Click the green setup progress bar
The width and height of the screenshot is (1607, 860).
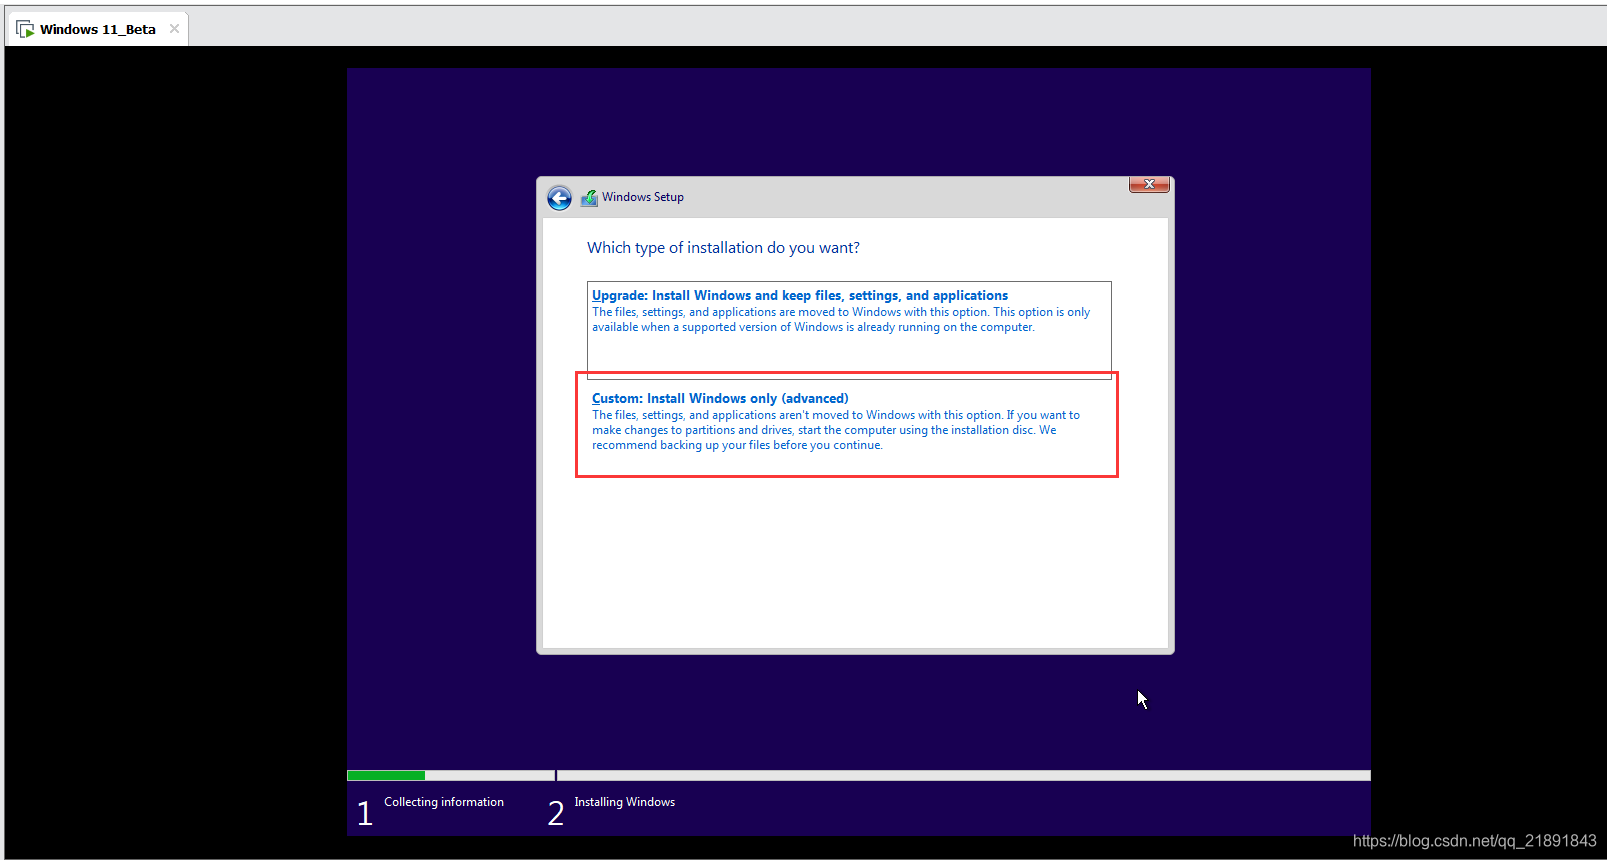[386, 775]
